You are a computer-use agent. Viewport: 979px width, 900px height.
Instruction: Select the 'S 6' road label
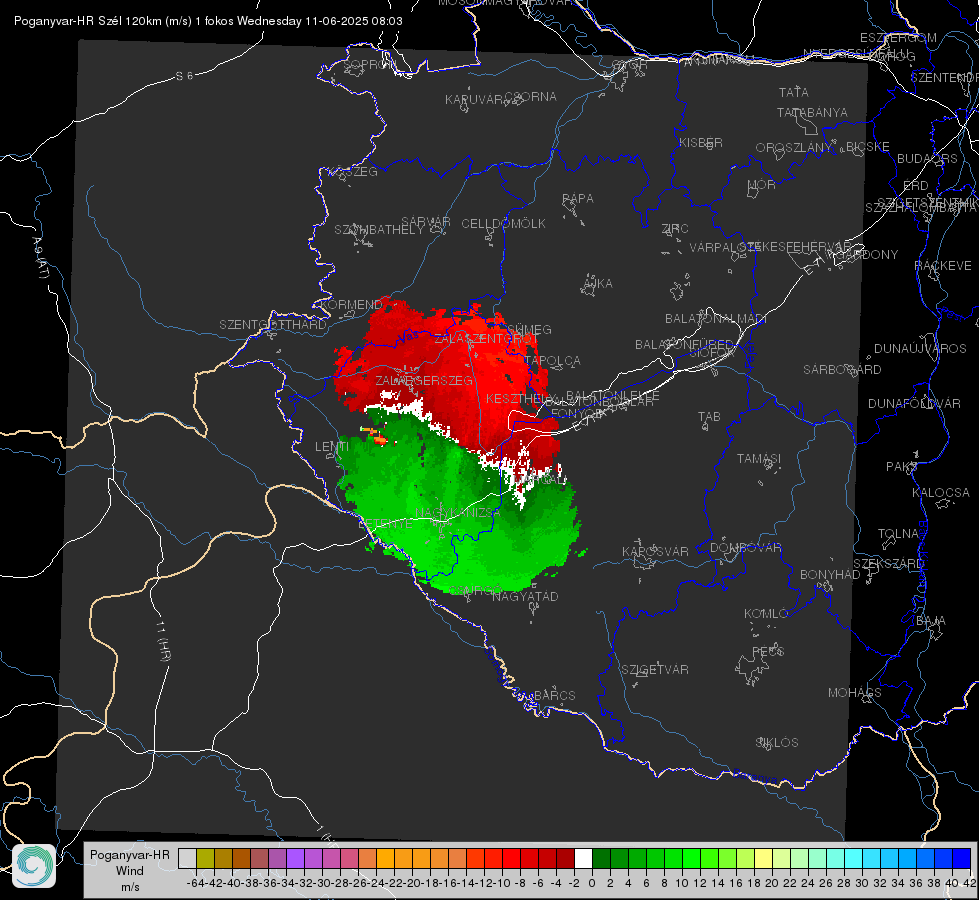coord(184,76)
